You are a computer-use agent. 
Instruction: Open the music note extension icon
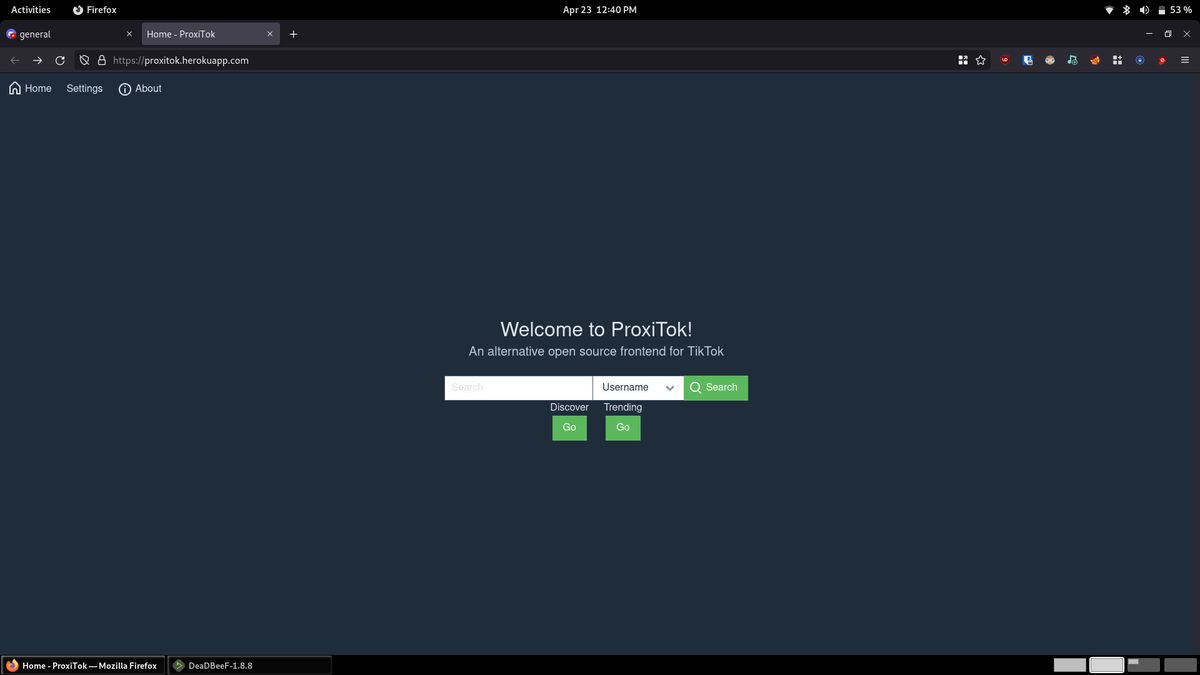pyautogui.click(x=1072, y=60)
